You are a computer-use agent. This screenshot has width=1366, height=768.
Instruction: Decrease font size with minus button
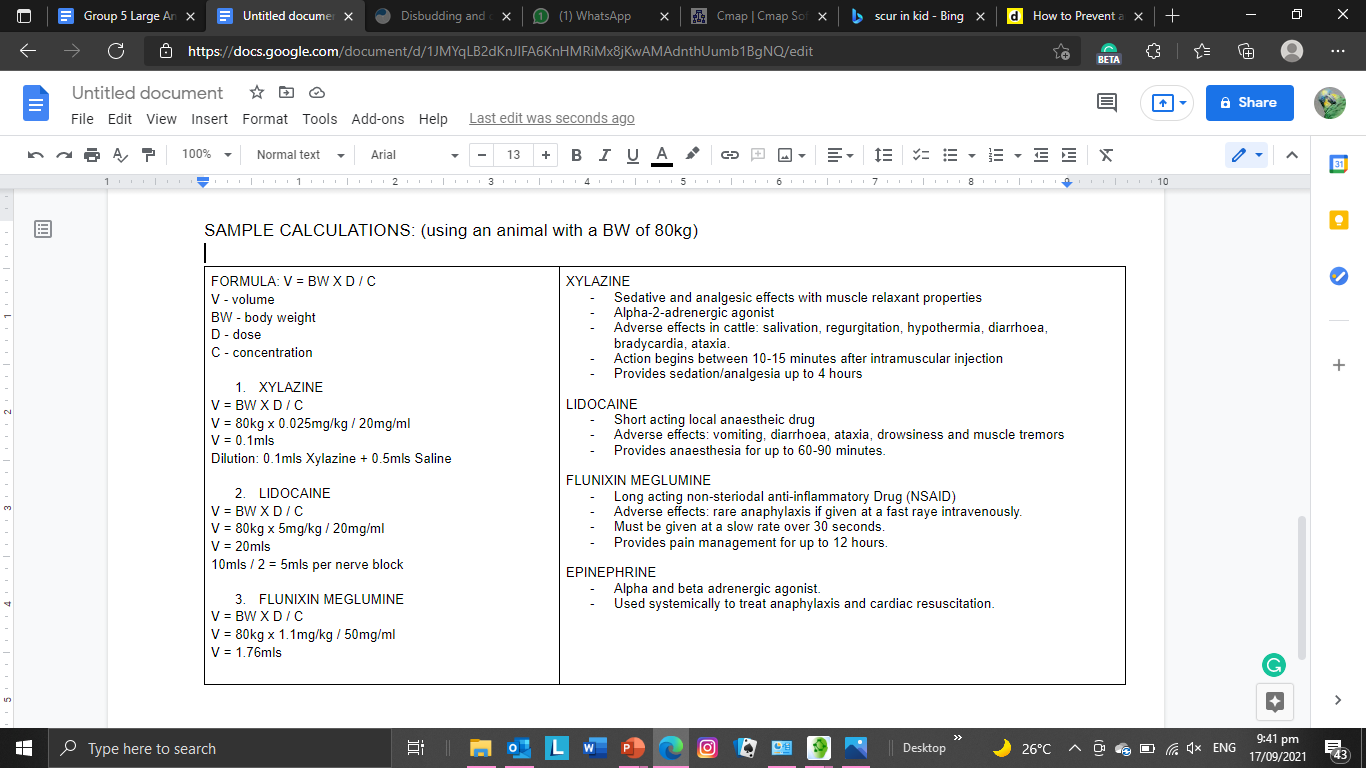(483, 155)
